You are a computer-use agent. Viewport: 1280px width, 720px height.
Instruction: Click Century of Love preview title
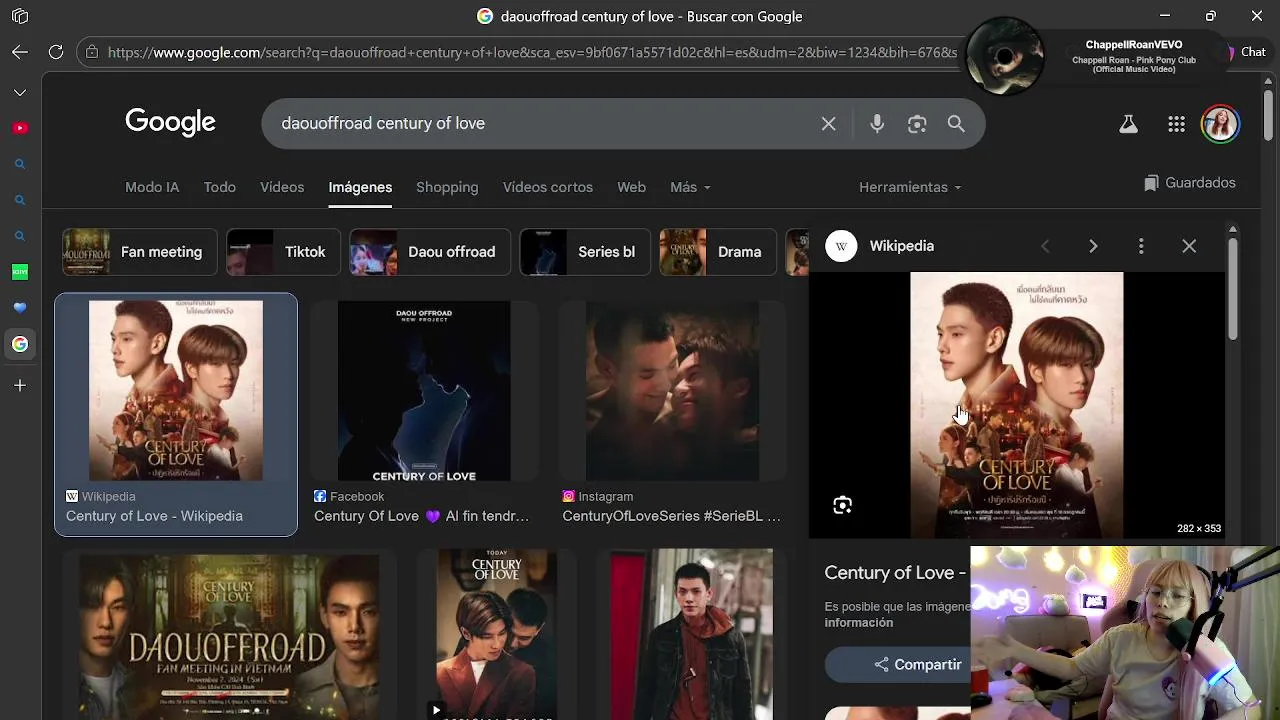pyautogui.click(x=895, y=573)
